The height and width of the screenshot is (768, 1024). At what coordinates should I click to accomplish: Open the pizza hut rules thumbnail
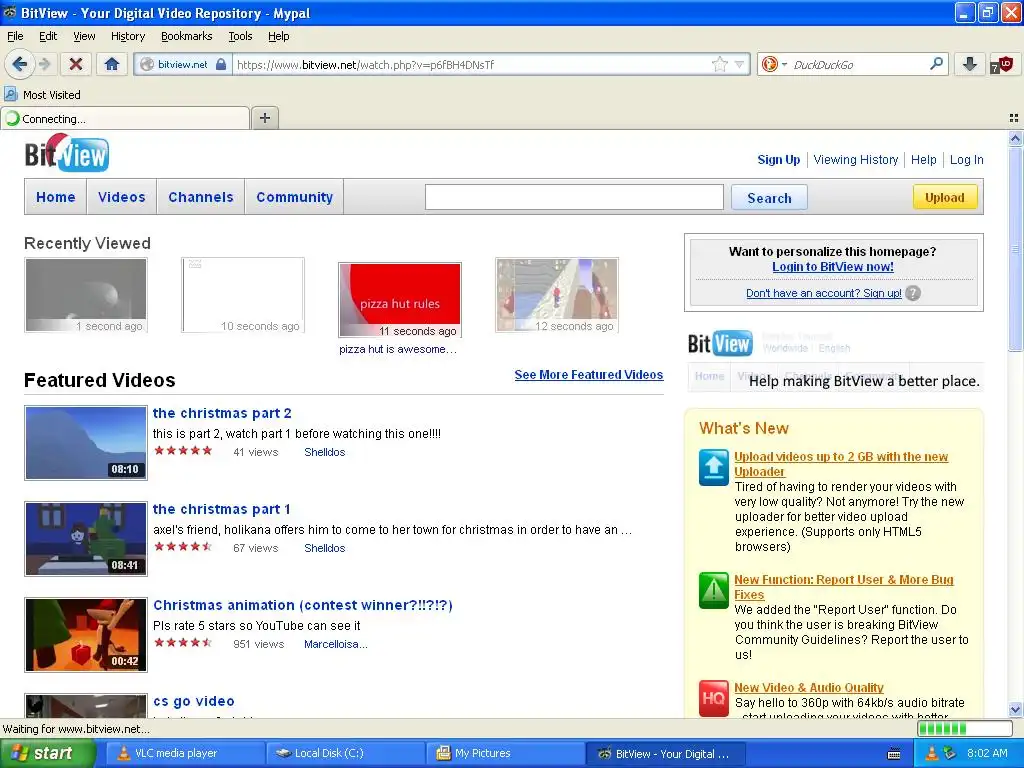point(400,300)
